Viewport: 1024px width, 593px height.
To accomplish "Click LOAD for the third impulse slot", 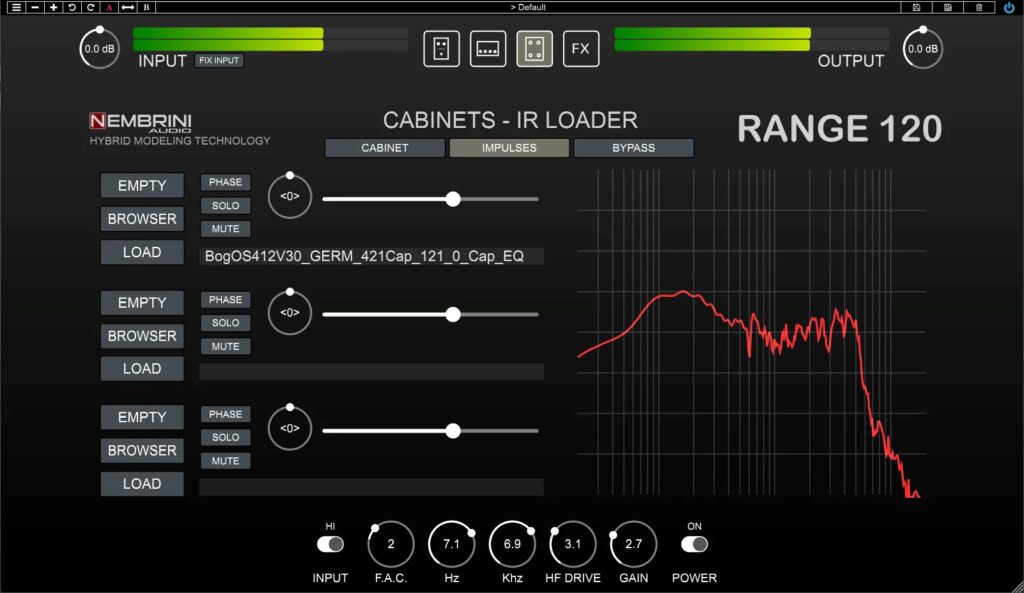I will click(x=142, y=484).
